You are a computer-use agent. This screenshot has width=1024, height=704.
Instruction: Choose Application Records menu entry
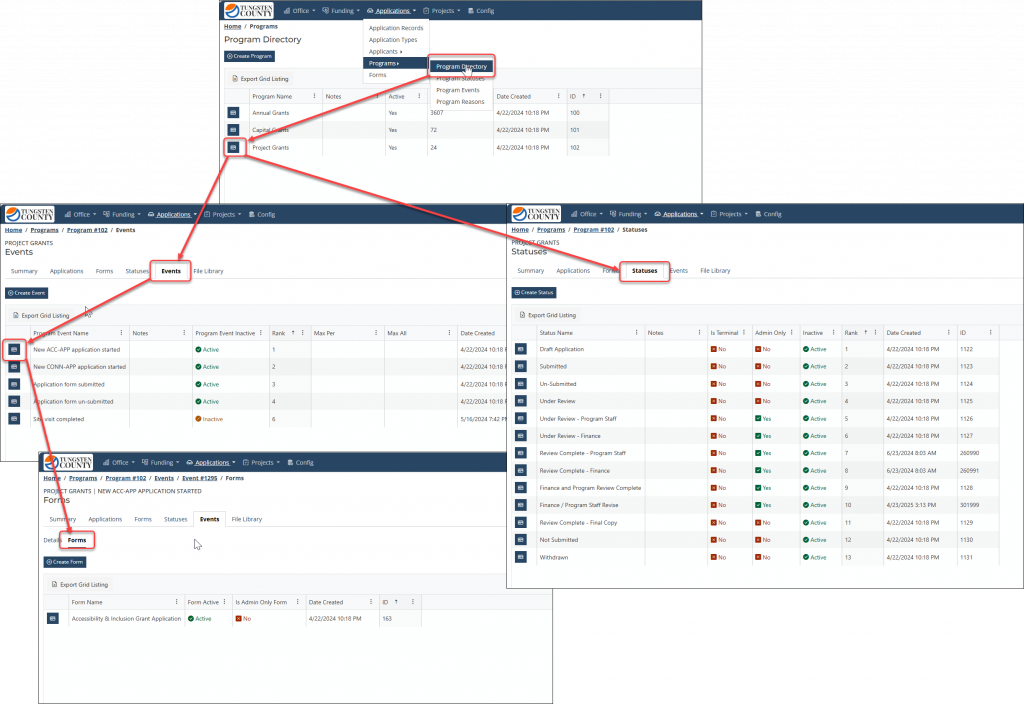[x=396, y=28]
